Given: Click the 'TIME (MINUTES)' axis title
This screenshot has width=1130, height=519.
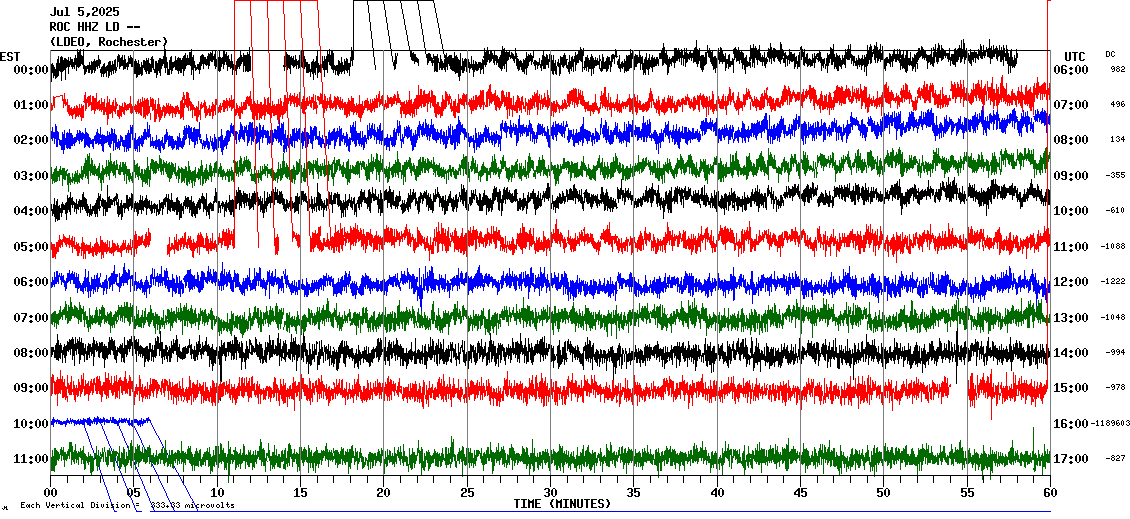Looking at the screenshot, I should pyautogui.click(x=562, y=504).
